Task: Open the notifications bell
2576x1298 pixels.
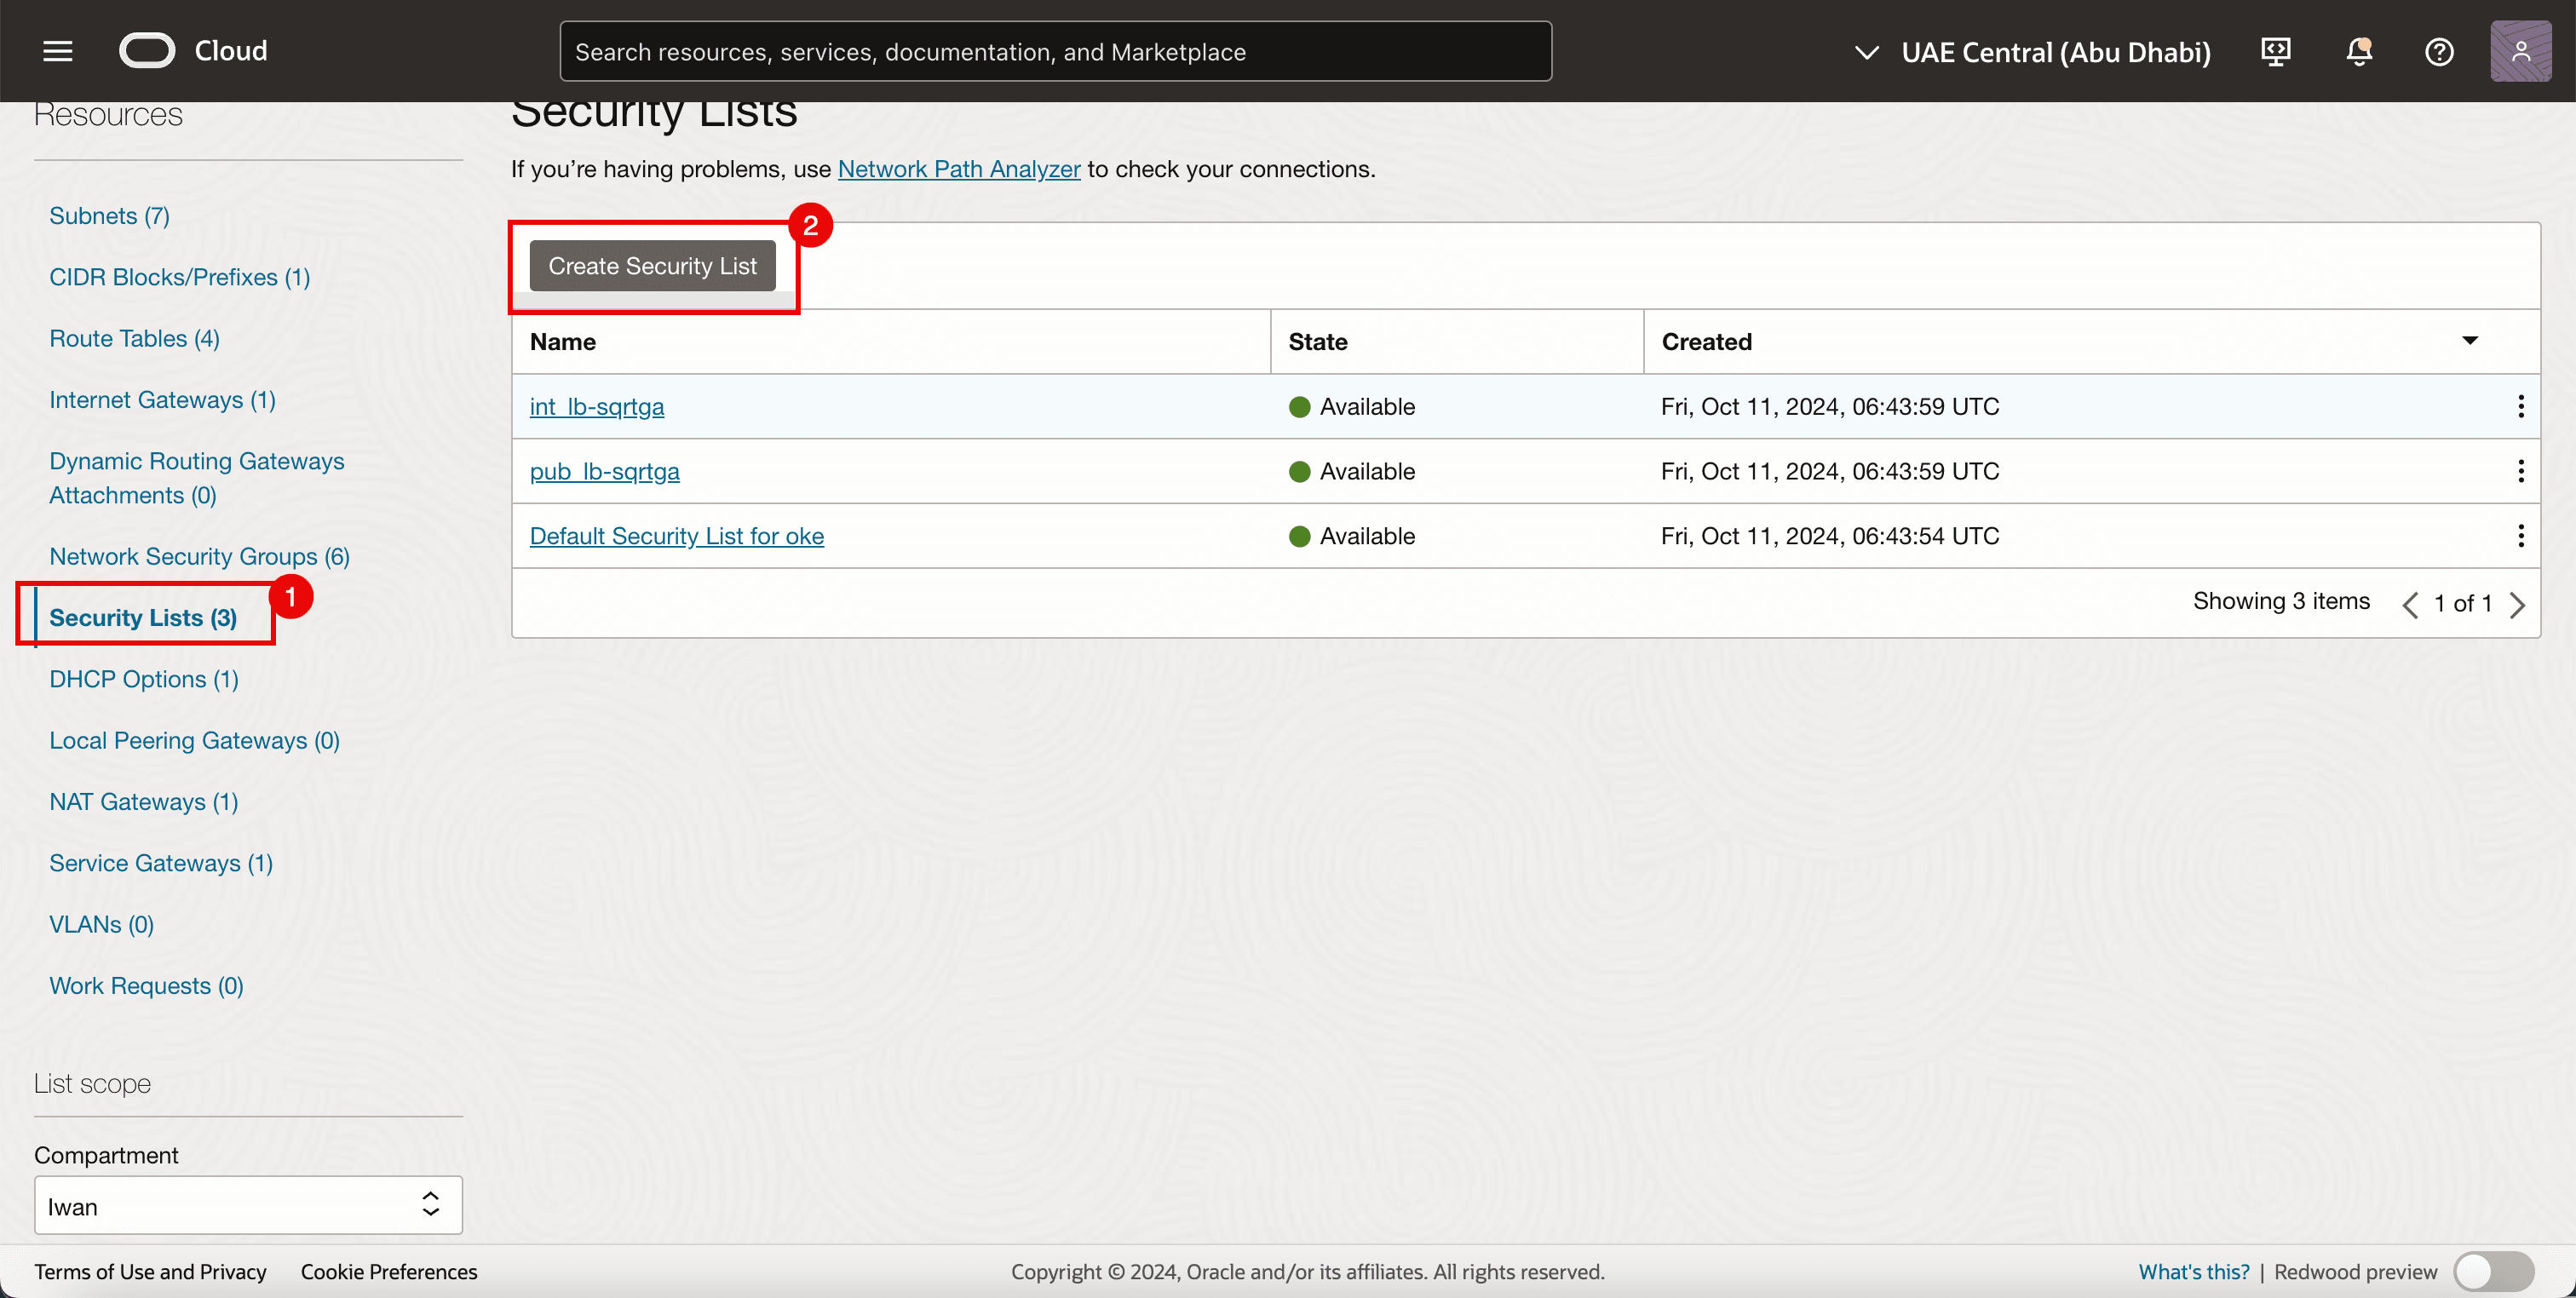Action: (2359, 51)
